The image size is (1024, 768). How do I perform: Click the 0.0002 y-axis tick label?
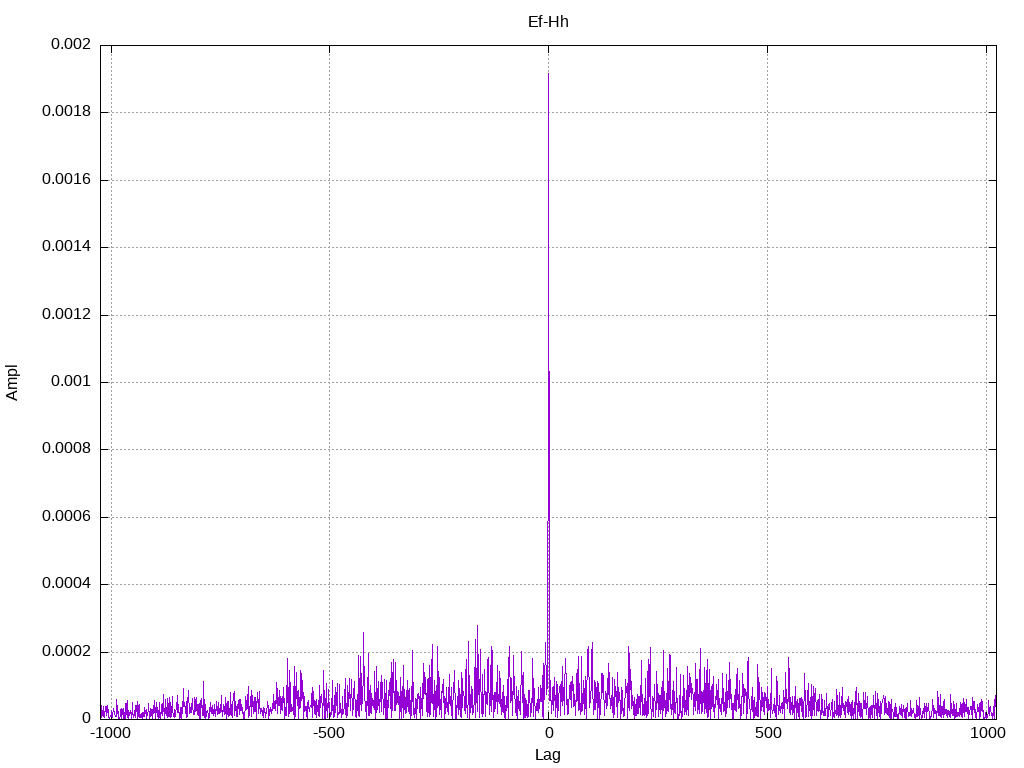[66, 652]
